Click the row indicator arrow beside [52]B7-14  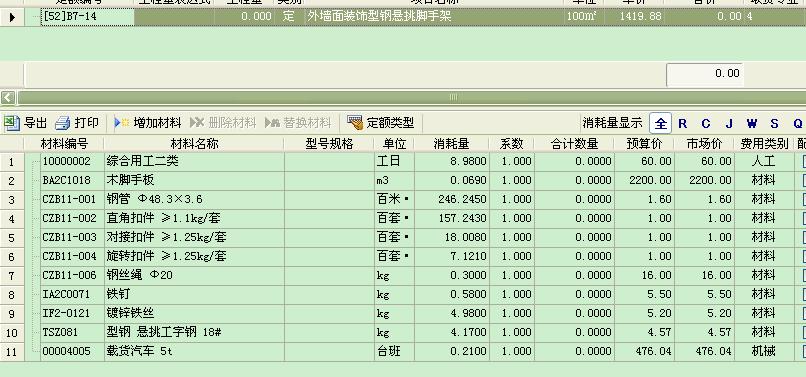(x=12, y=17)
